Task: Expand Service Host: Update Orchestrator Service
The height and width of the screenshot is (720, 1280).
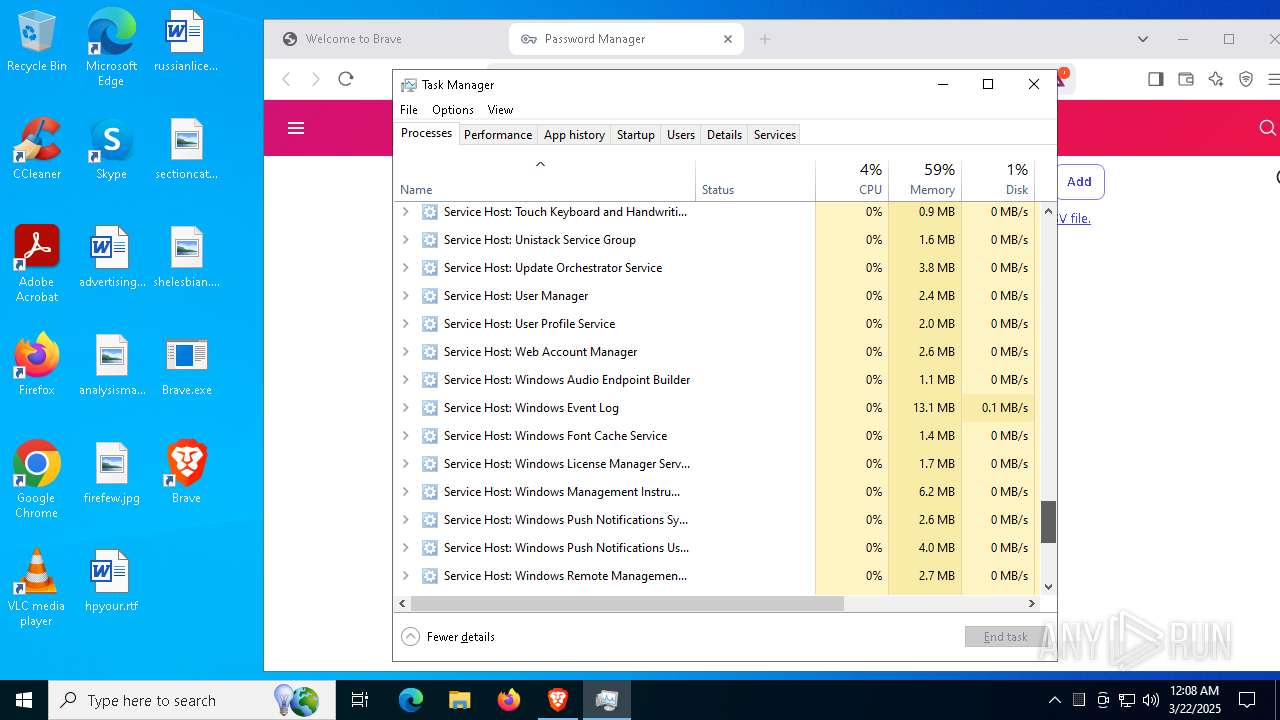Action: pos(405,268)
